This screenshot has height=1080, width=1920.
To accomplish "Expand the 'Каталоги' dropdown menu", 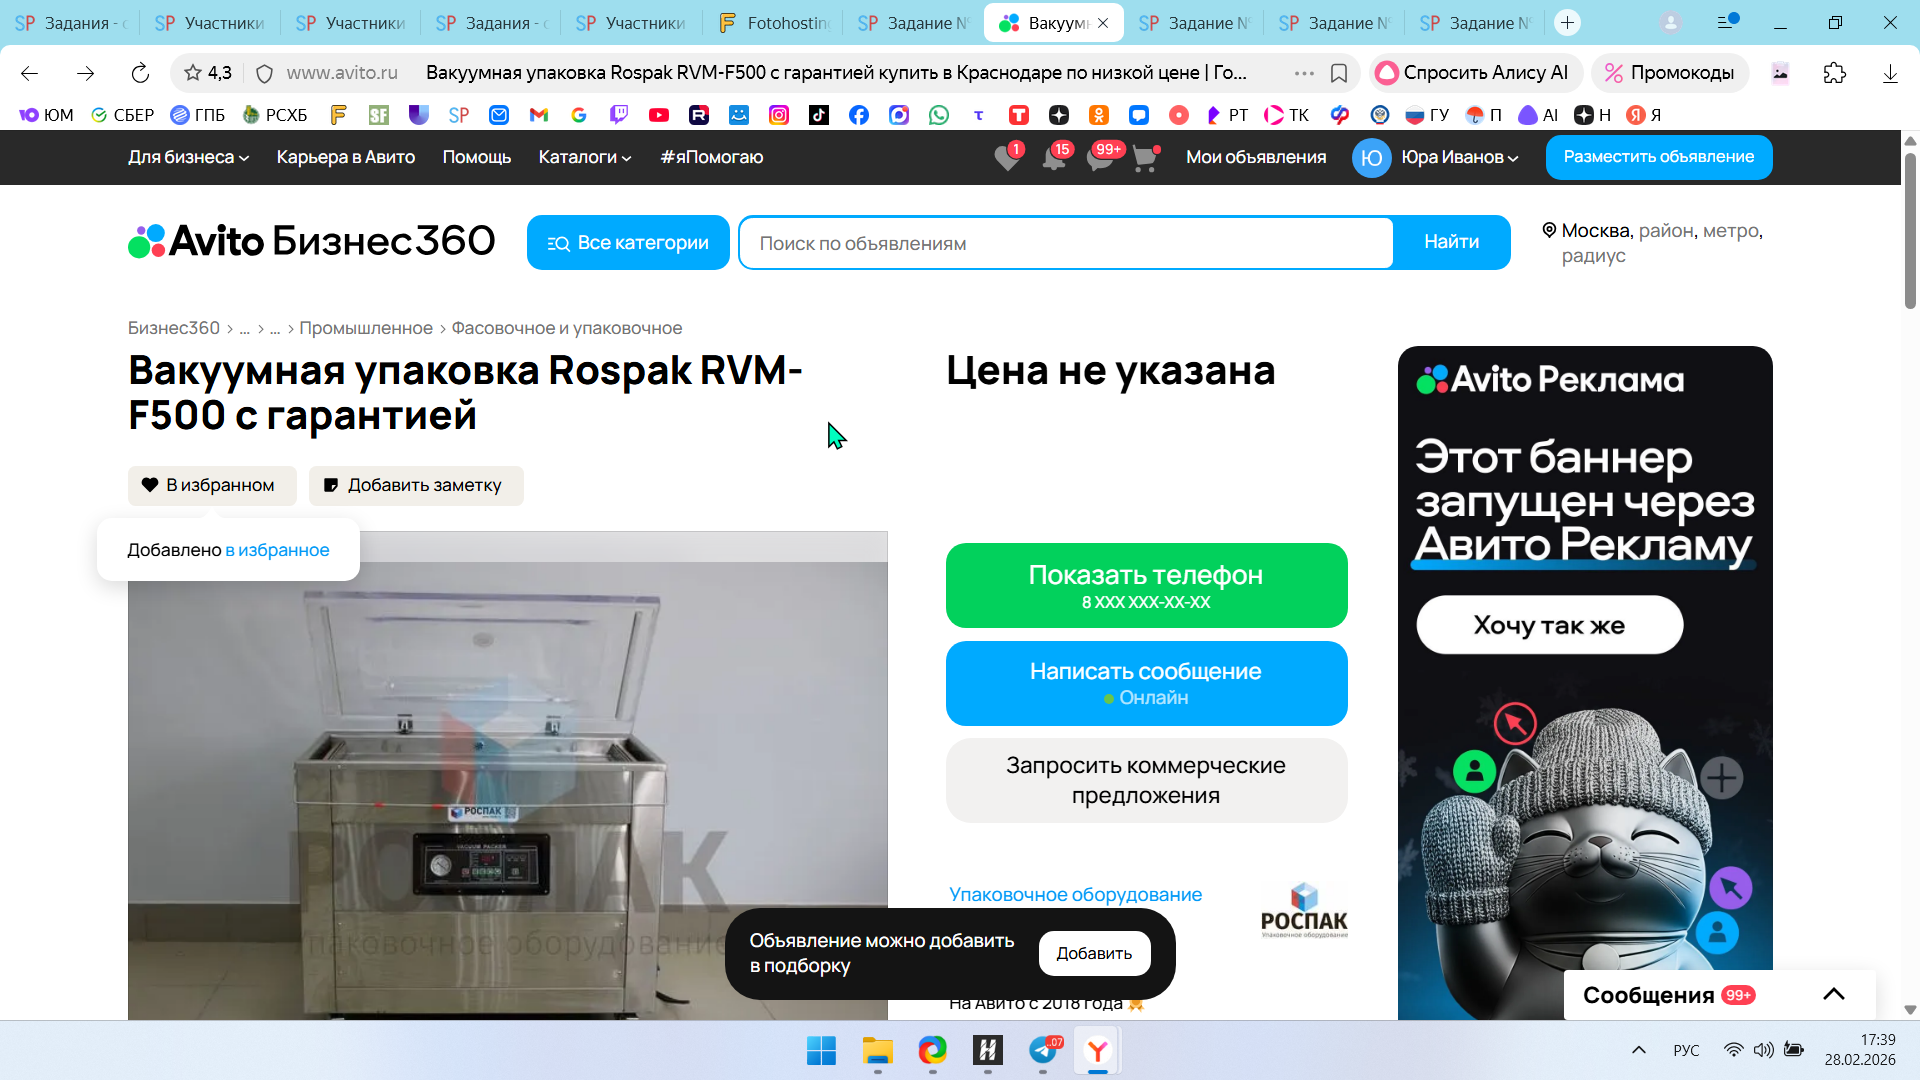I will [585, 157].
